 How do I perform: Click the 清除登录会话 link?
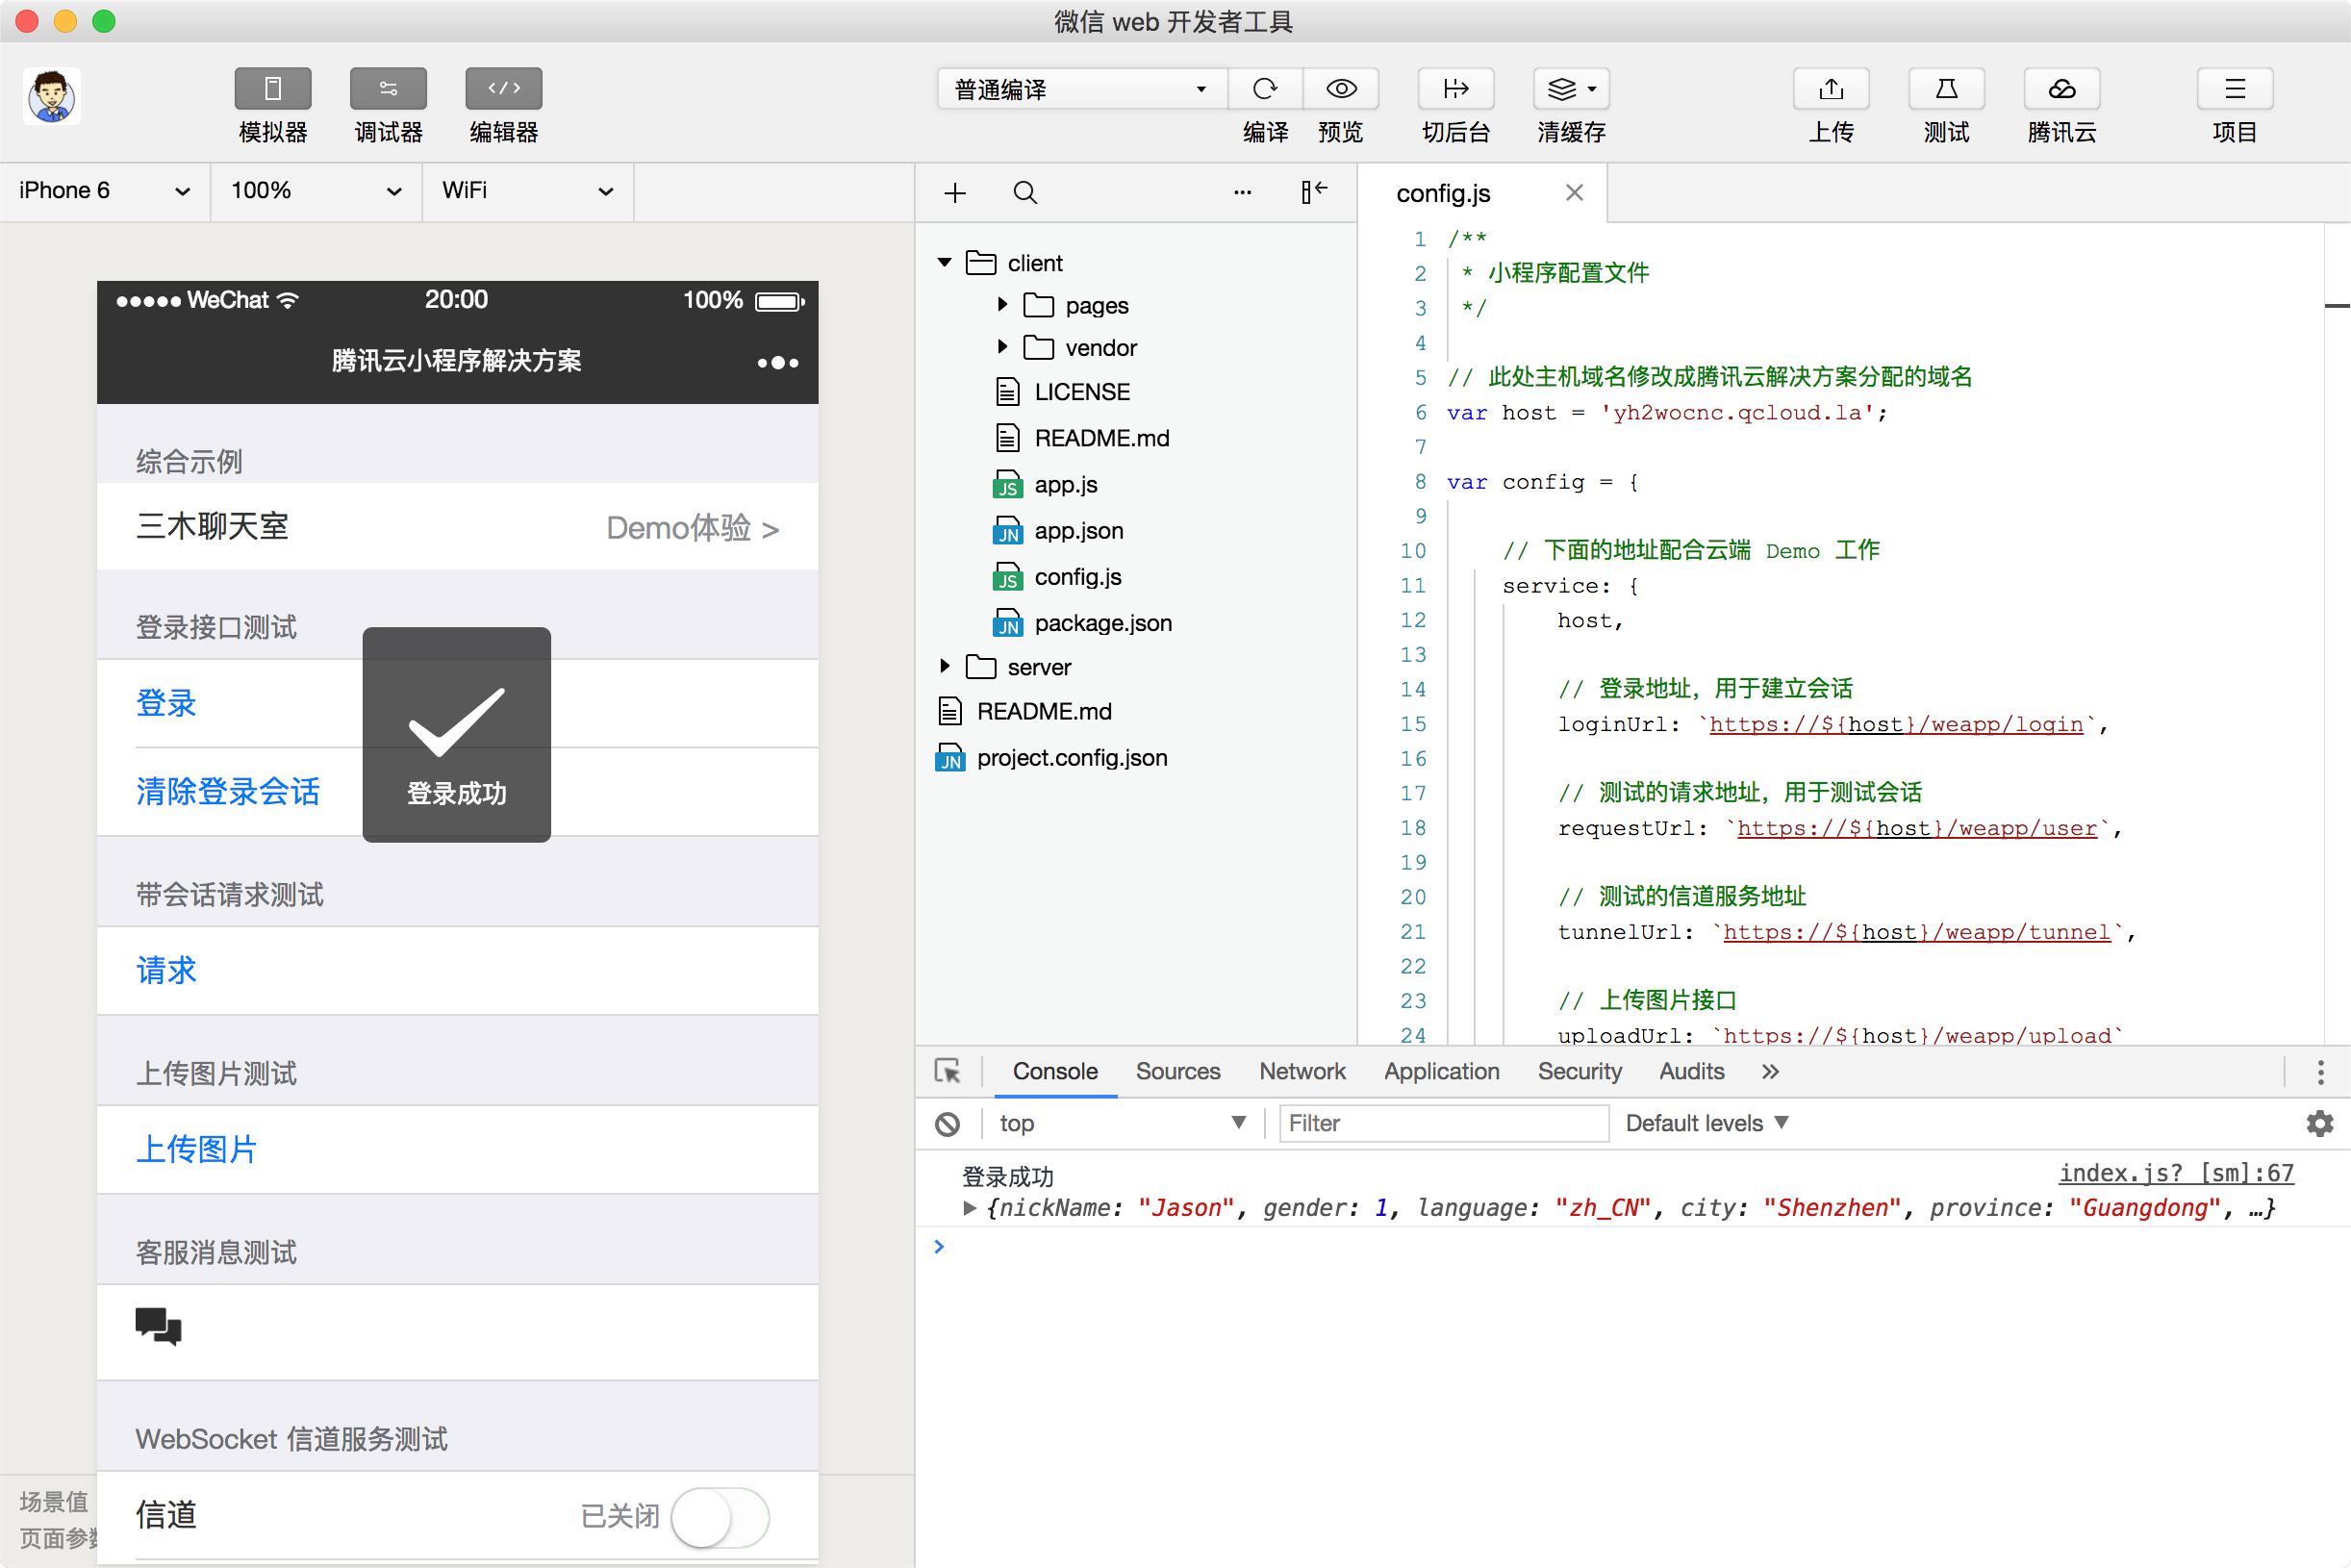click(x=228, y=791)
